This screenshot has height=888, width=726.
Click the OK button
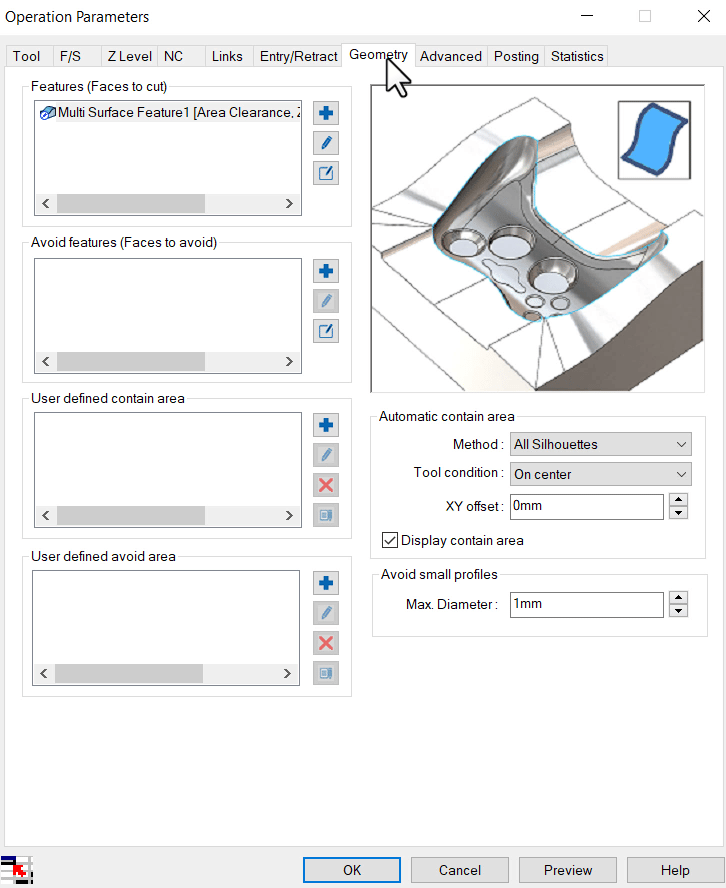coord(351,870)
